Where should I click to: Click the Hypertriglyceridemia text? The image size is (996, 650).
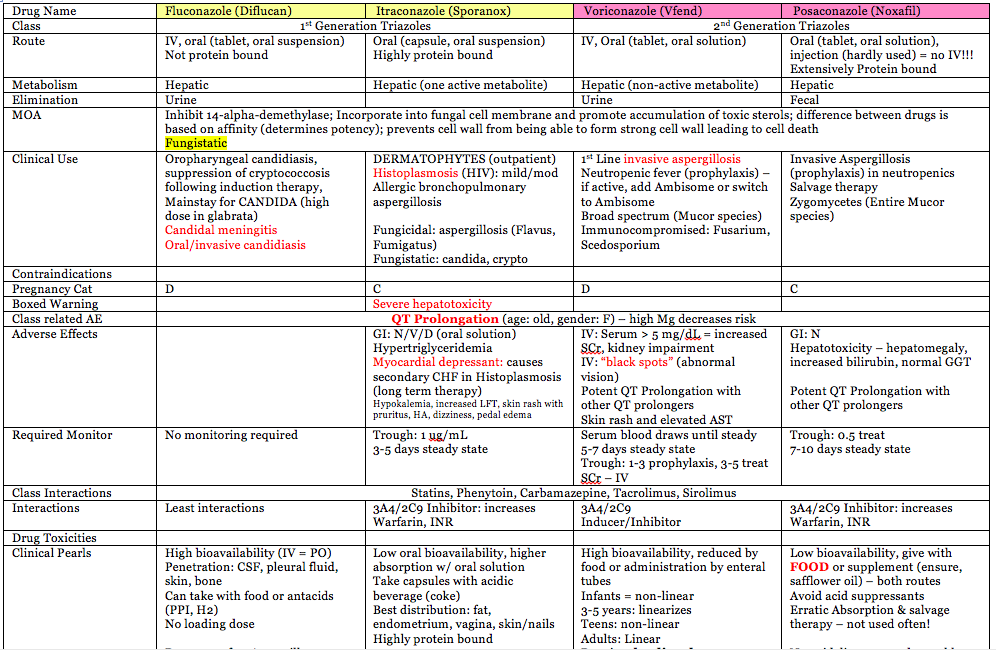click(433, 348)
